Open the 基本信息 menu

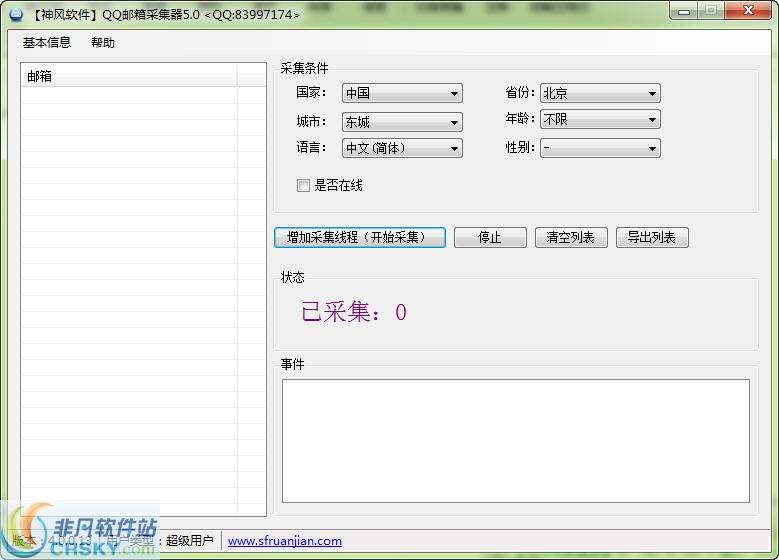tap(47, 43)
